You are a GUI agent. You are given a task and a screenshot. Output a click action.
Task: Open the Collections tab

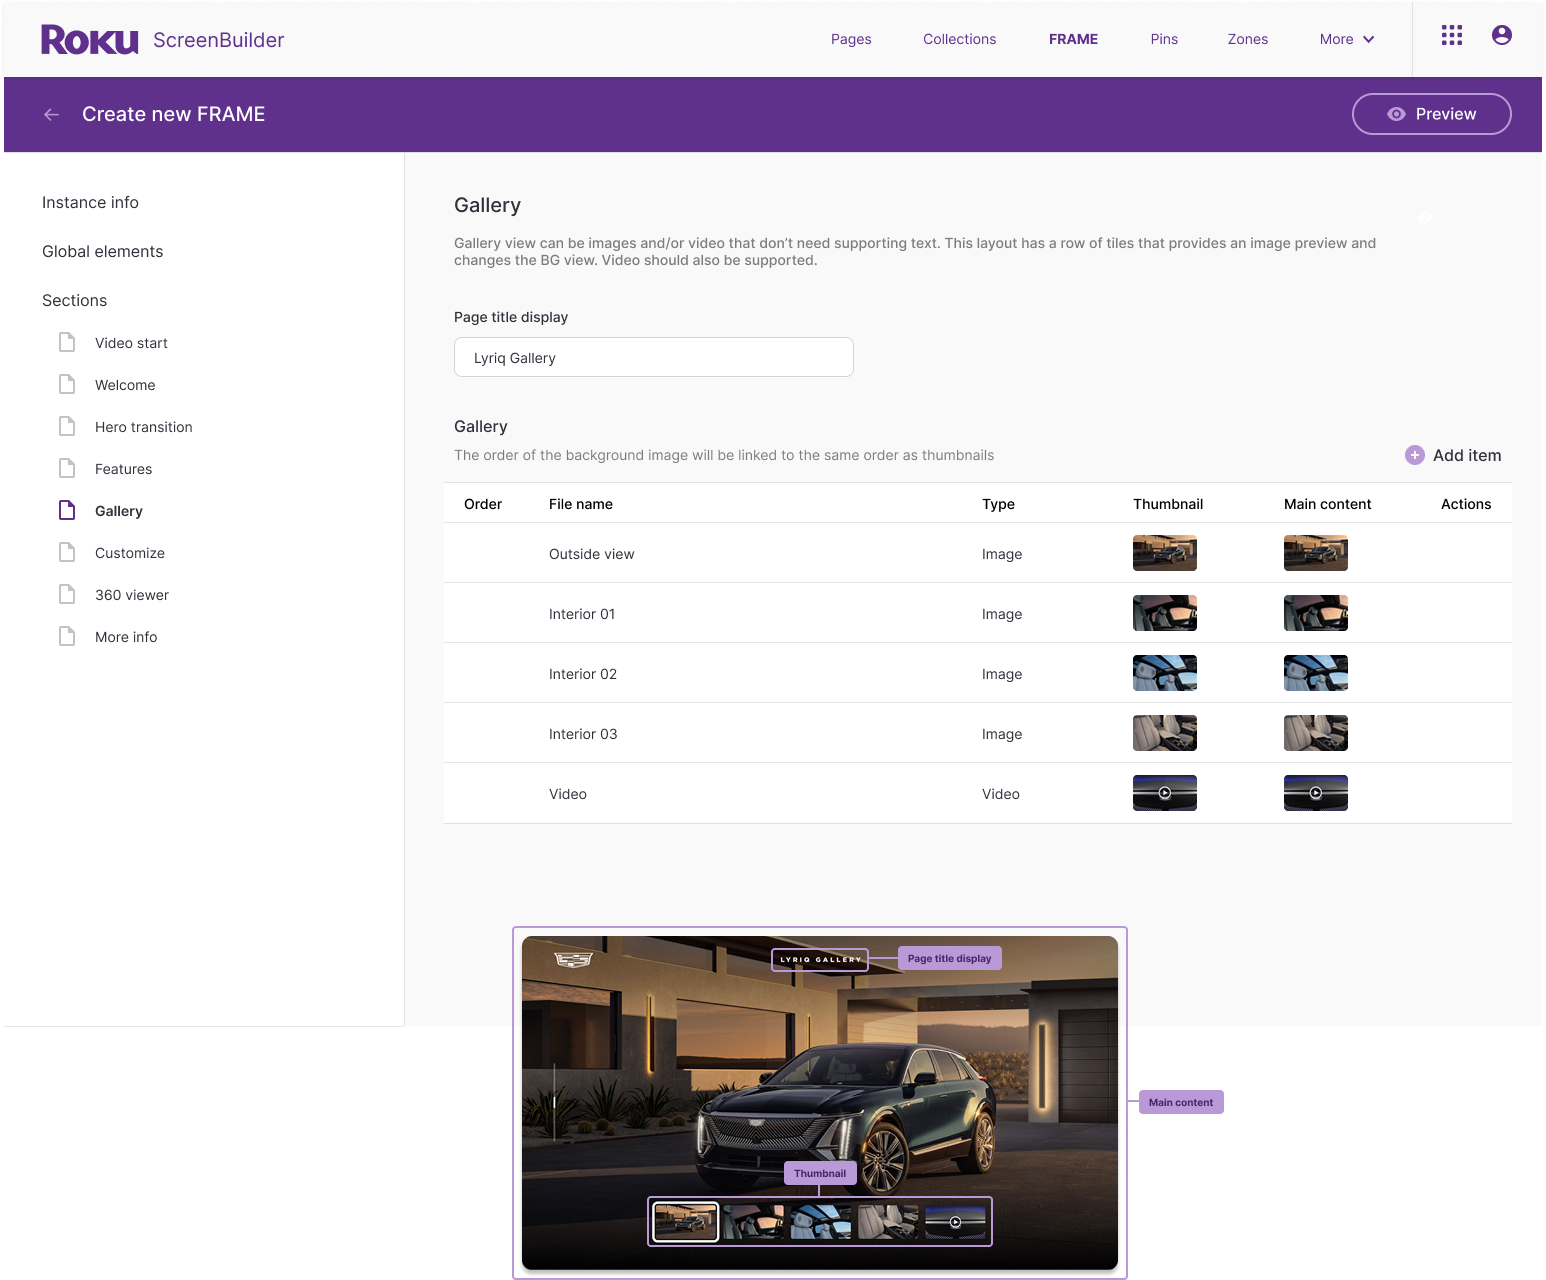[959, 39]
